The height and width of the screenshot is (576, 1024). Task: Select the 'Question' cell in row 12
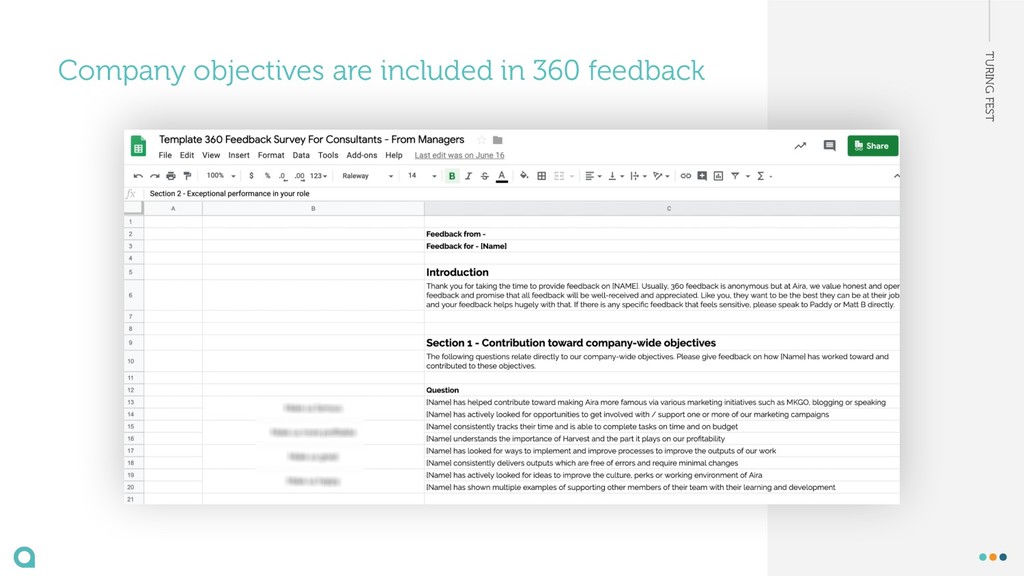pos(662,390)
